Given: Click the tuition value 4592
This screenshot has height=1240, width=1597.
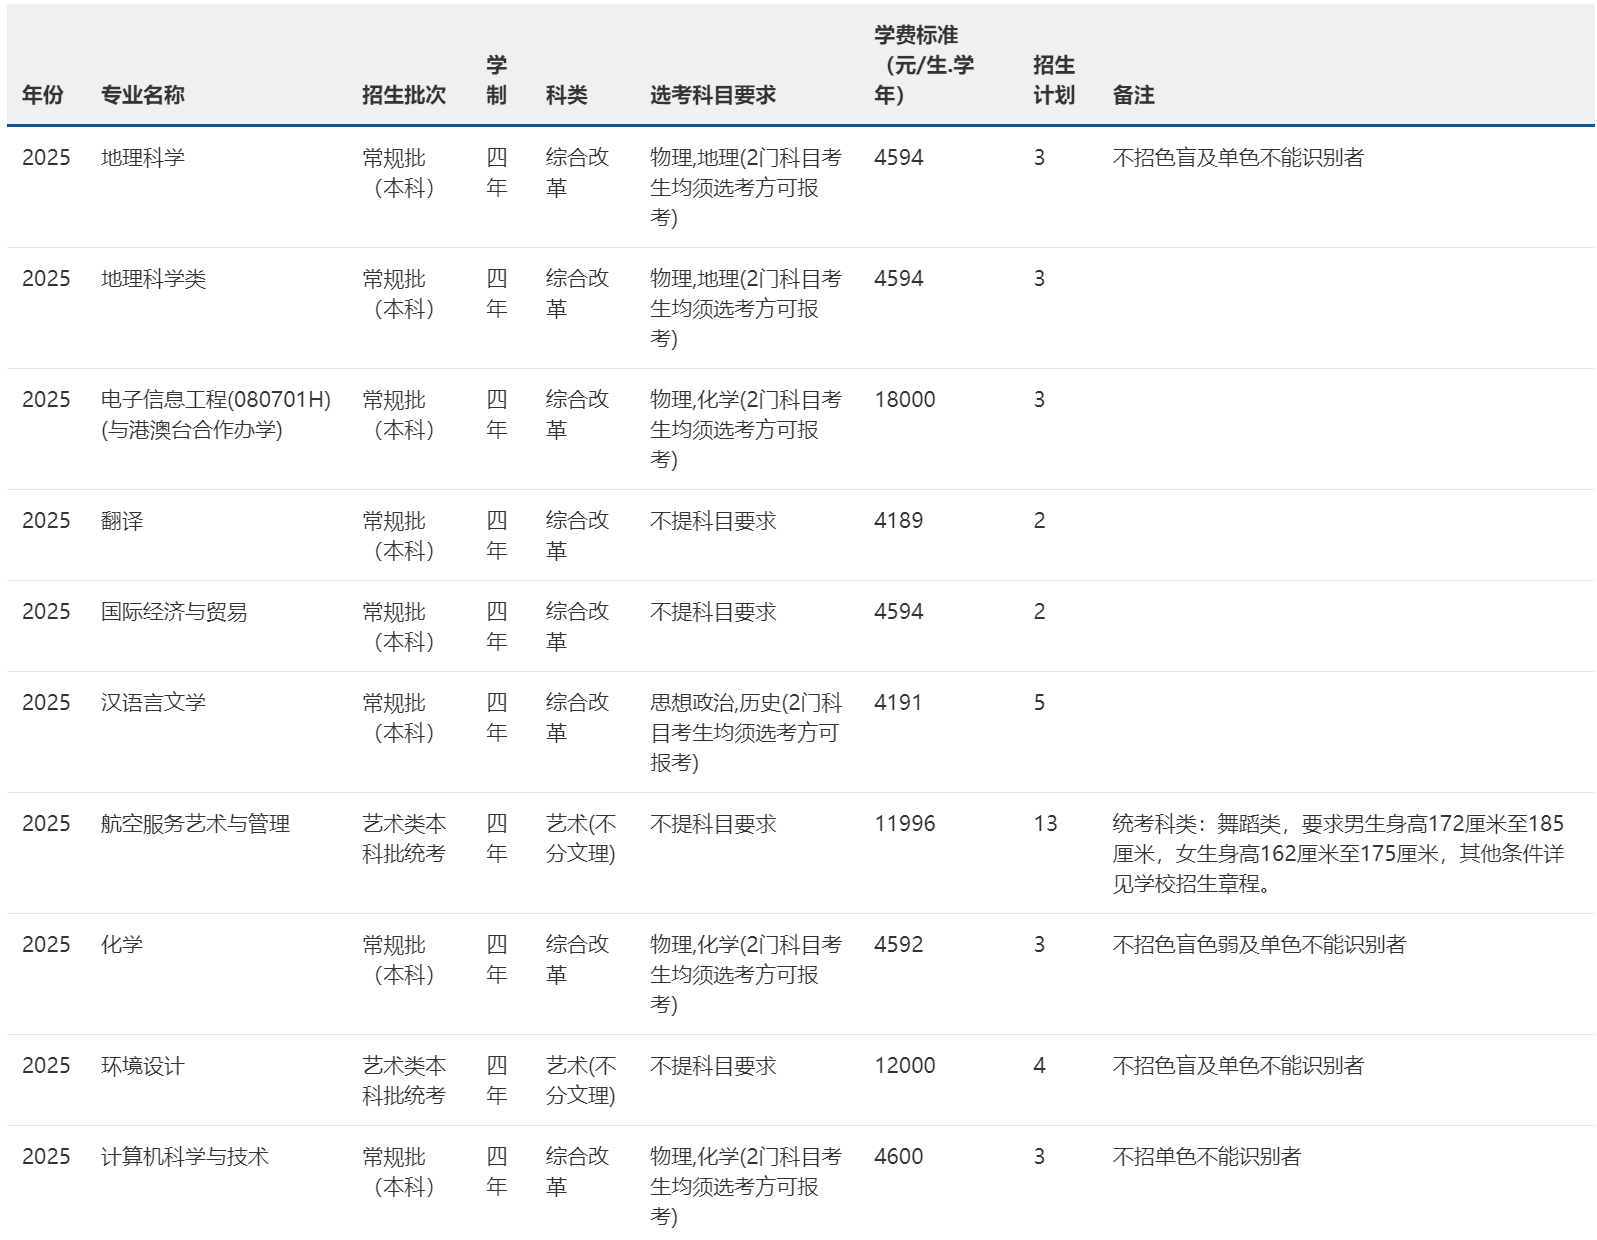Looking at the screenshot, I should [x=899, y=945].
